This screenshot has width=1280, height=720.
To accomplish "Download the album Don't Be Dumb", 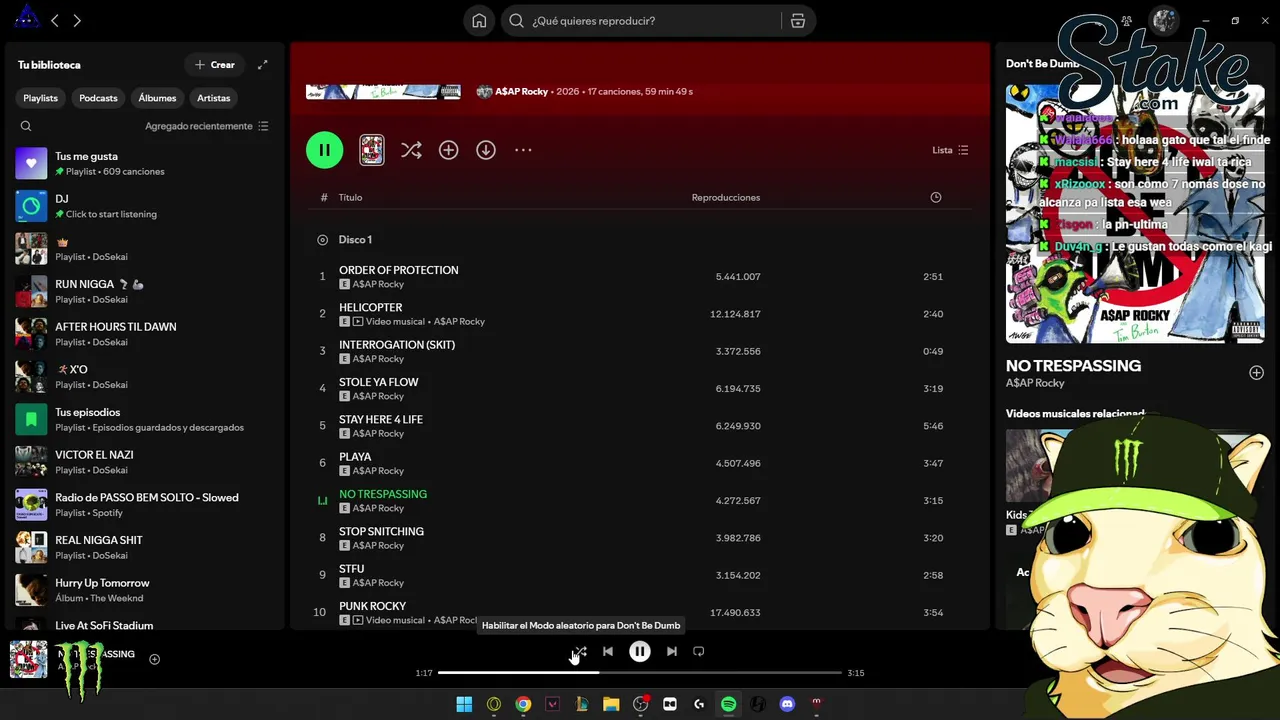I will (x=486, y=150).
